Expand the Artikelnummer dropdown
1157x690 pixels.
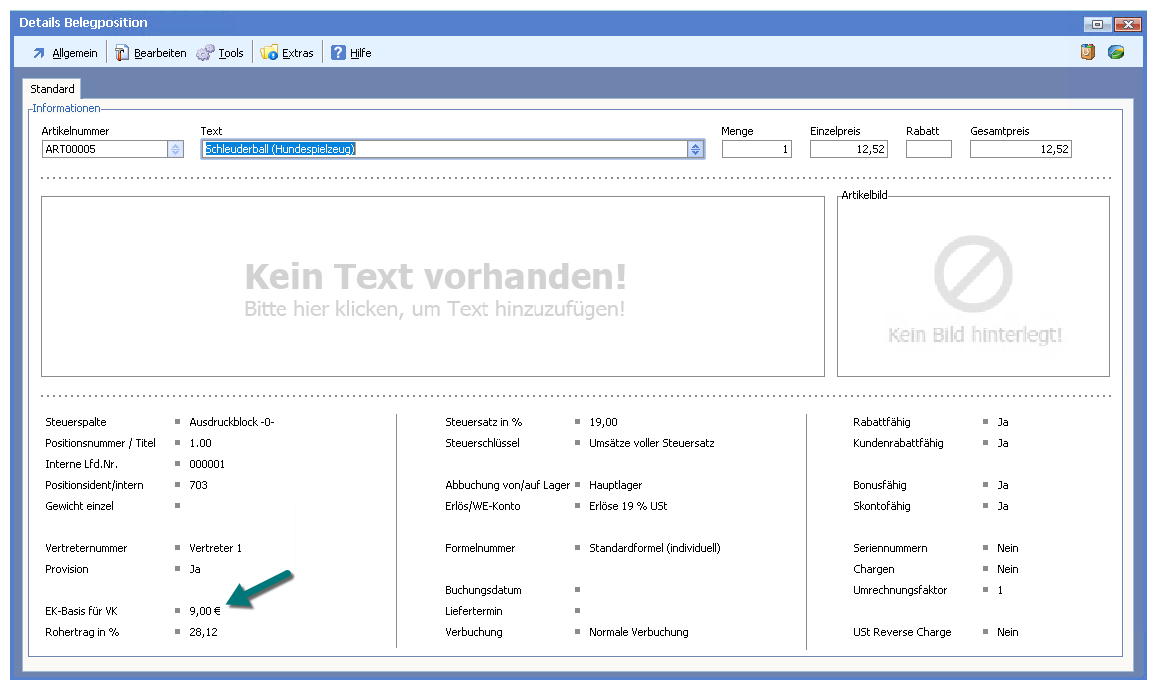176,149
